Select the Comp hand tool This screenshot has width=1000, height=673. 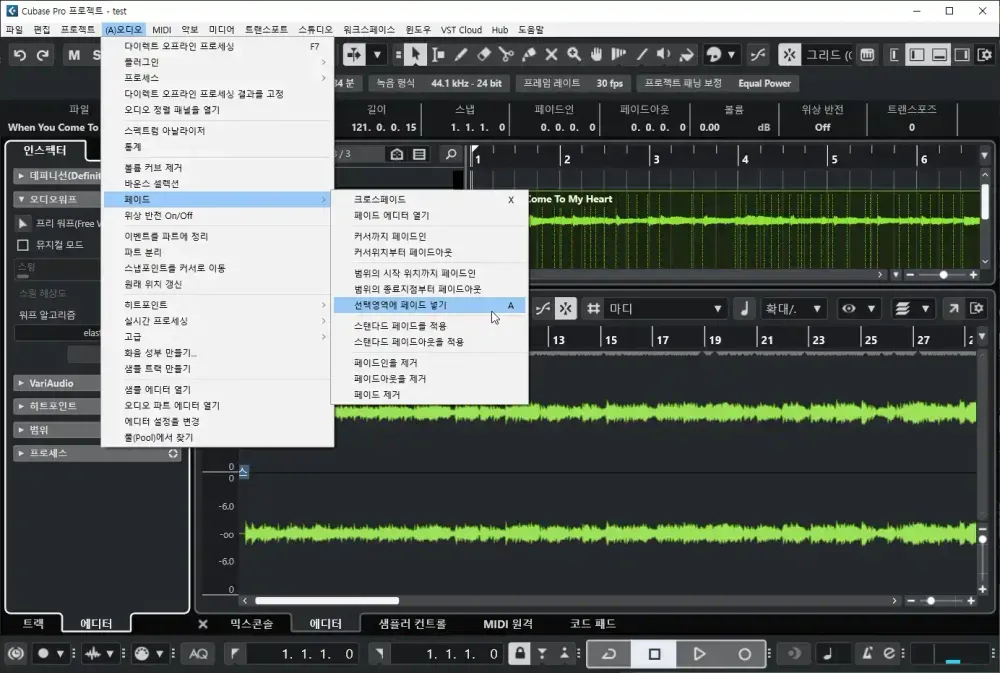point(596,55)
